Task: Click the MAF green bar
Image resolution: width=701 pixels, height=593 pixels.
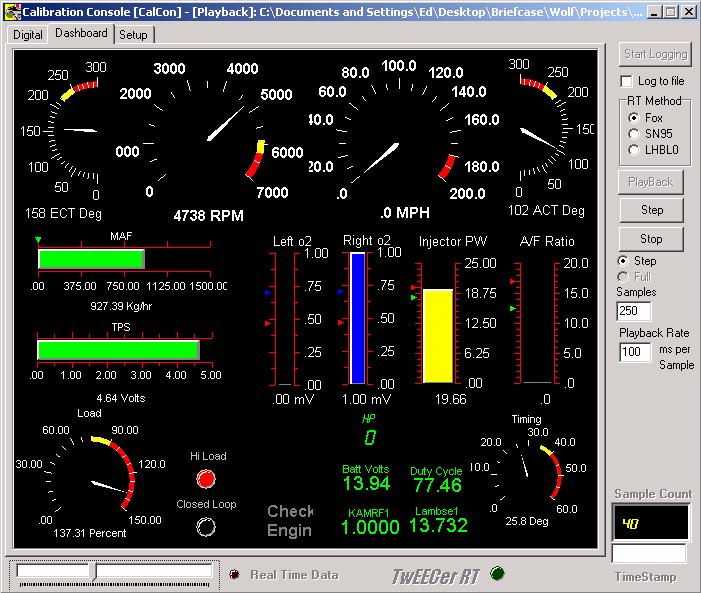Action: (91, 259)
